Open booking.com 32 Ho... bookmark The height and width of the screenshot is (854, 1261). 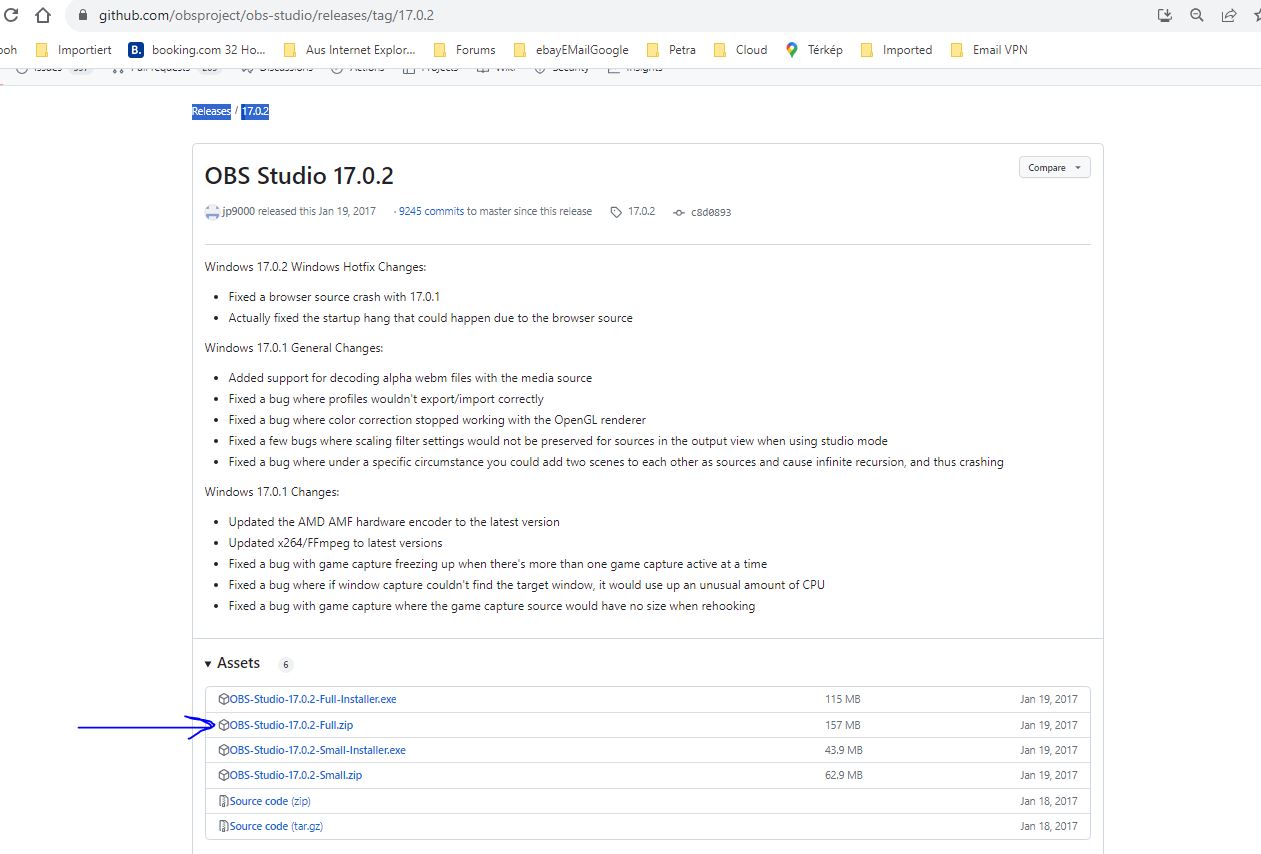[197, 50]
